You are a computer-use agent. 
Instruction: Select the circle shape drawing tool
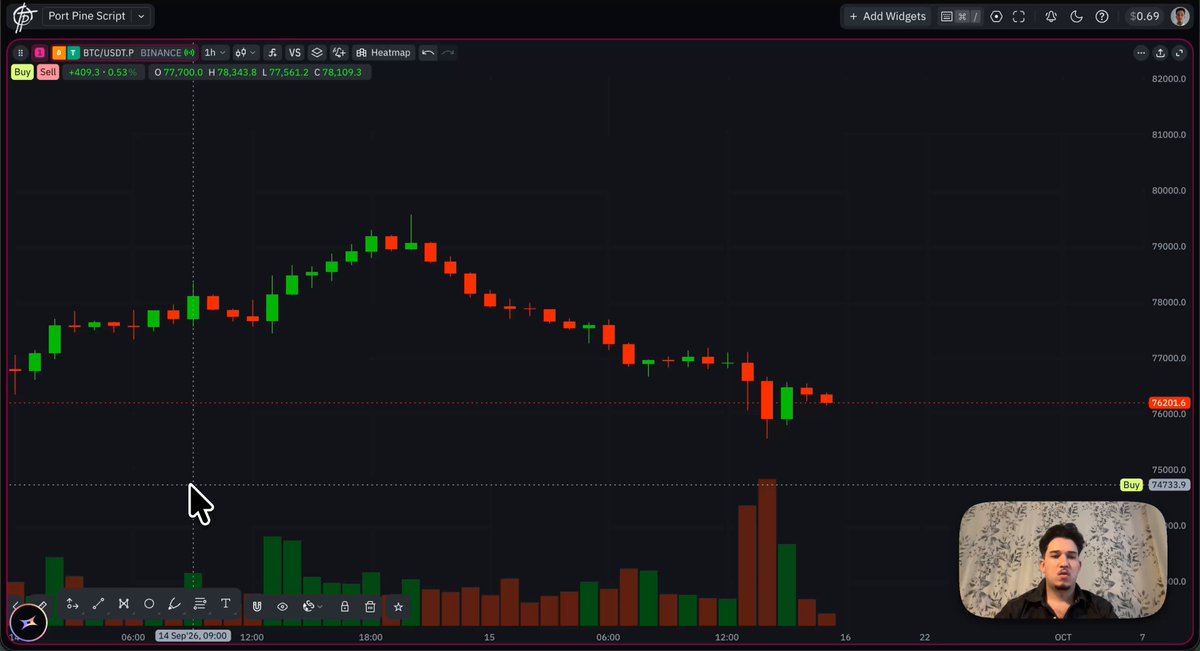[x=149, y=604]
